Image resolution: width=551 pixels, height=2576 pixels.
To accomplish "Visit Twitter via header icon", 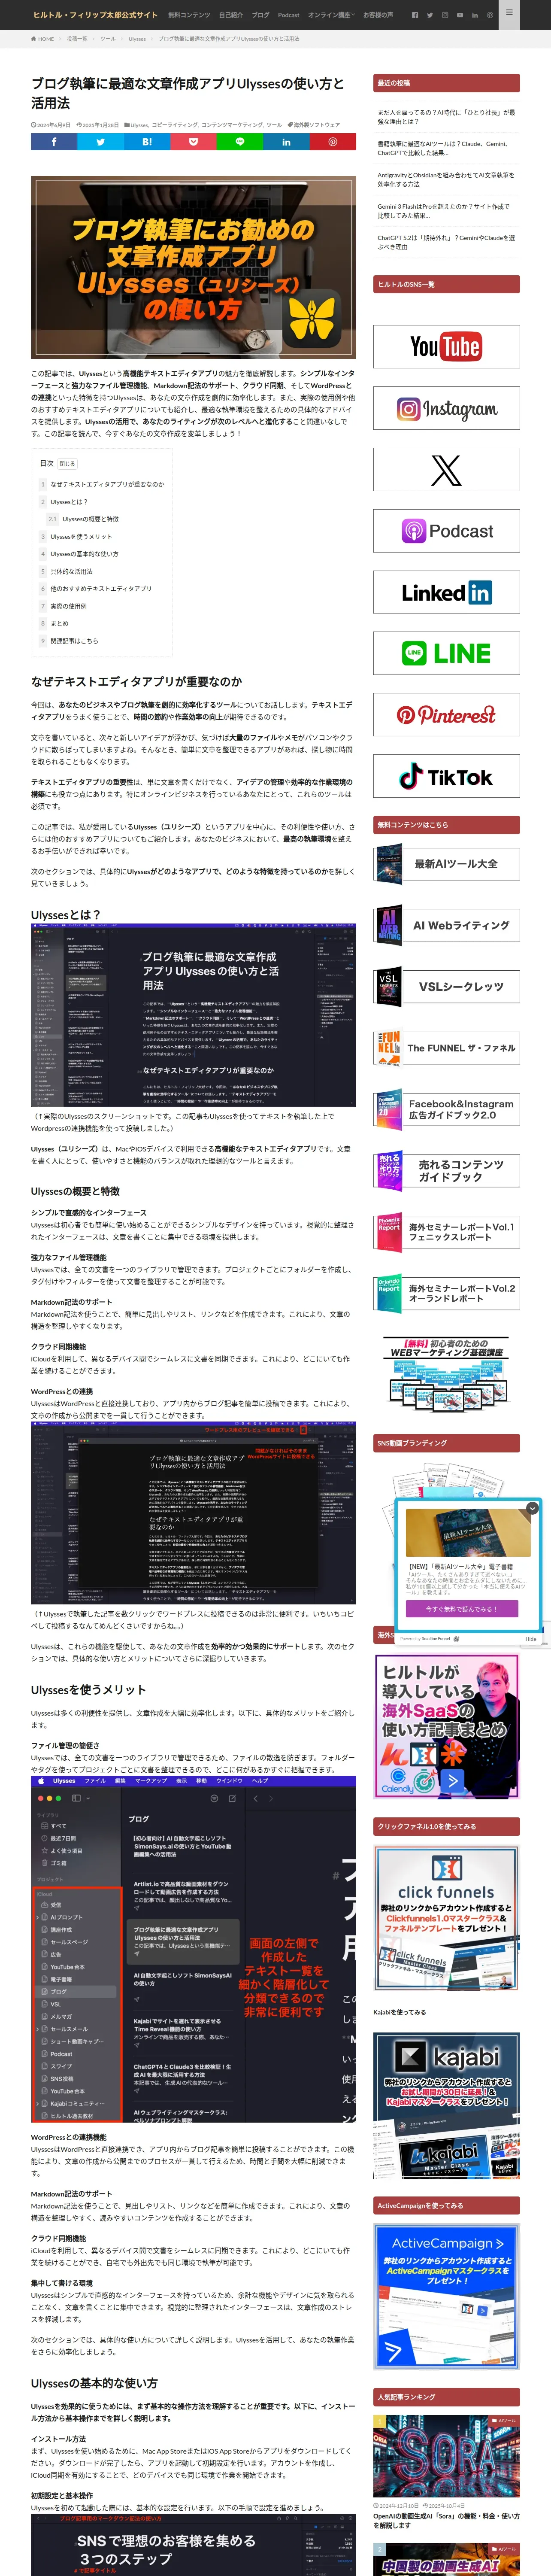I will [x=430, y=15].
